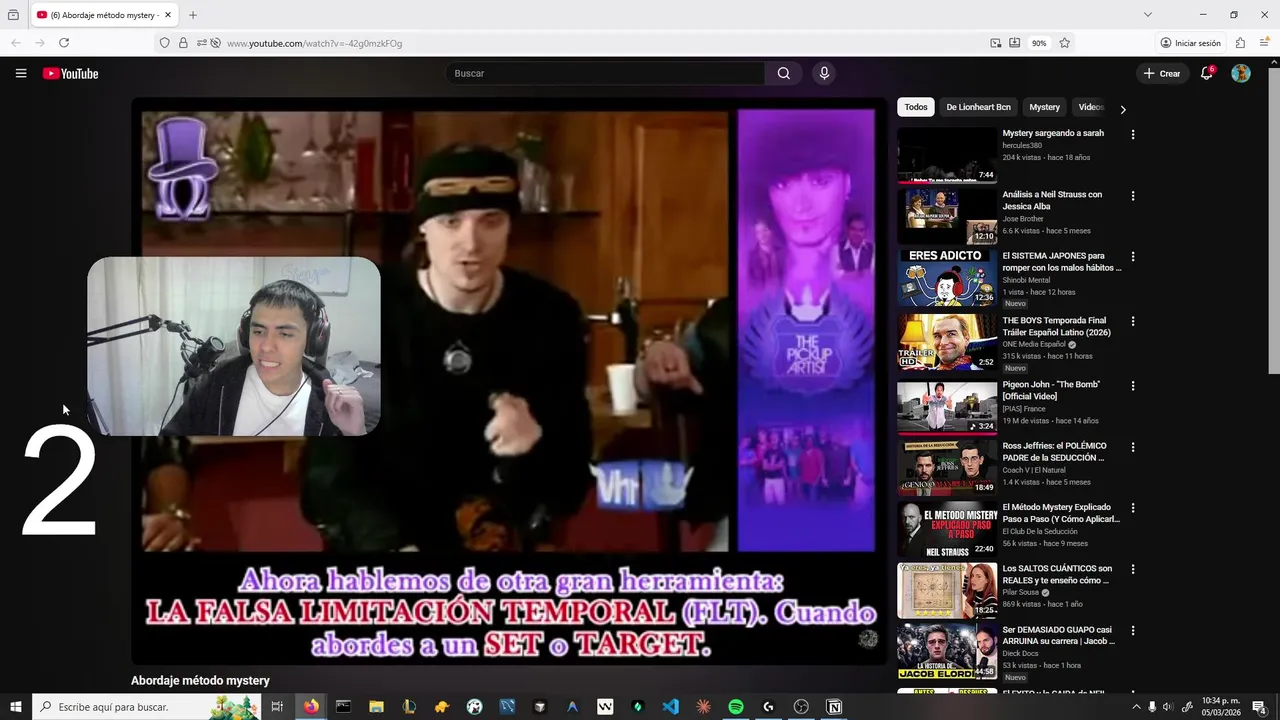This screenshot has width=1280, height=720.
Task: Open Windows notification center
Action: pyautogui.click(x=1259, y=707)
